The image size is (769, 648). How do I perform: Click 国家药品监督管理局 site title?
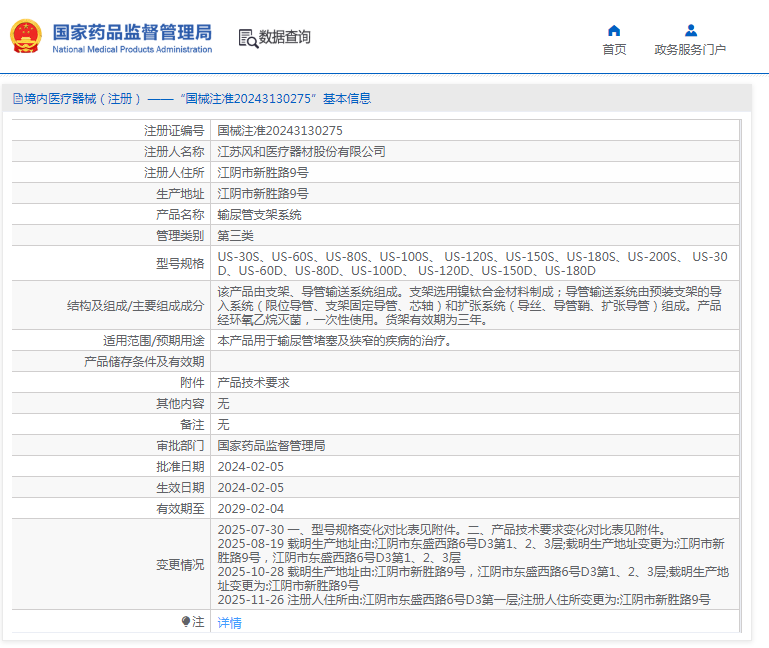[x=132, y=32]
